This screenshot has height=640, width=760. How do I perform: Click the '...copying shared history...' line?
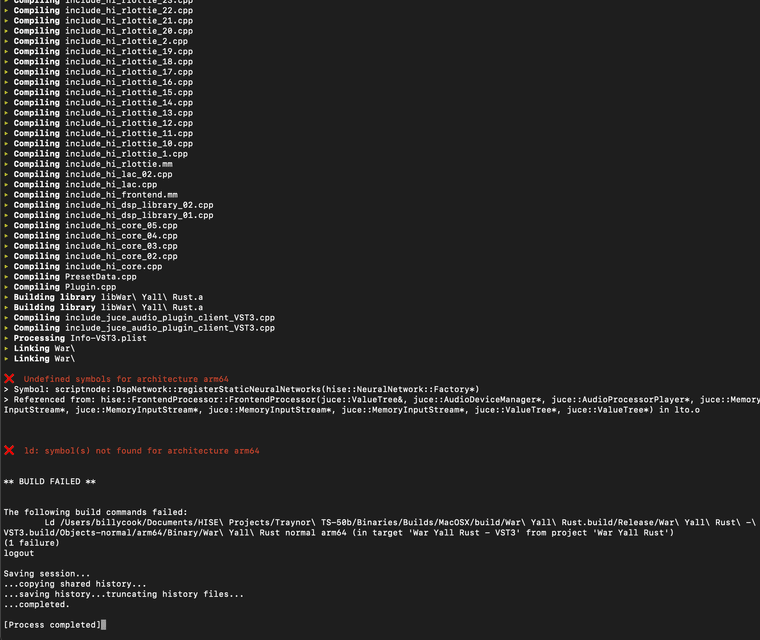[x=75, y=584]
